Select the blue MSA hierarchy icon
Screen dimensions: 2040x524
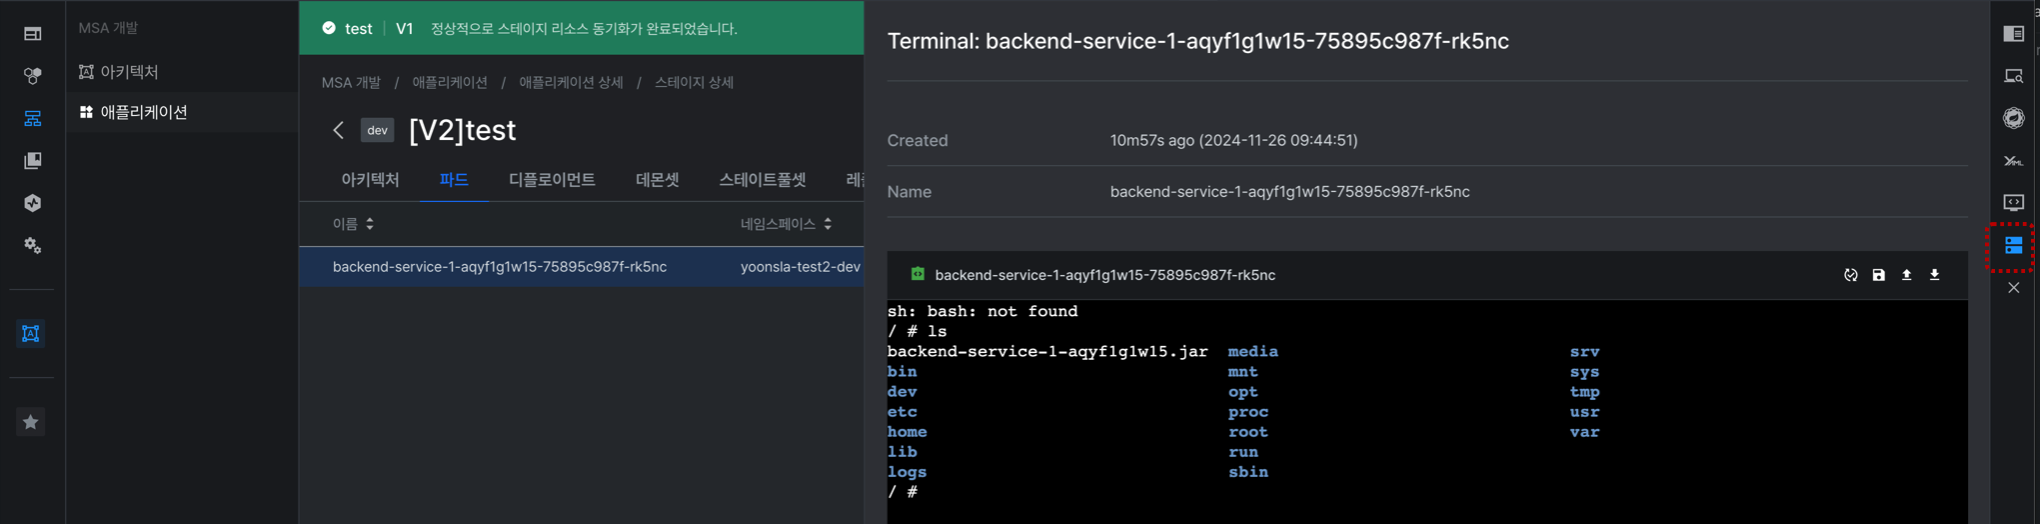[32, 118]
